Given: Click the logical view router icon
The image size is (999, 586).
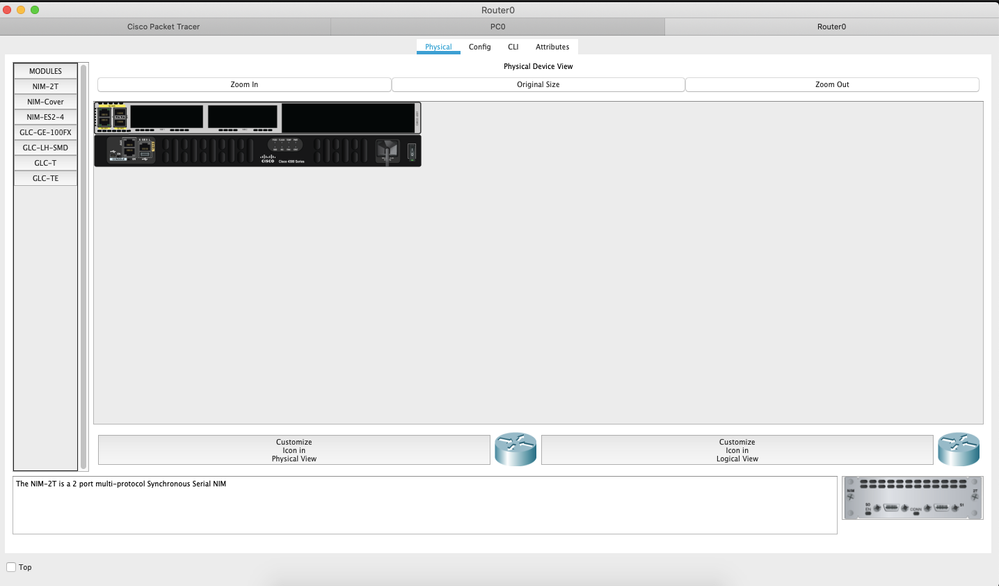Looking at the screenshot, I should coord(958,449).
